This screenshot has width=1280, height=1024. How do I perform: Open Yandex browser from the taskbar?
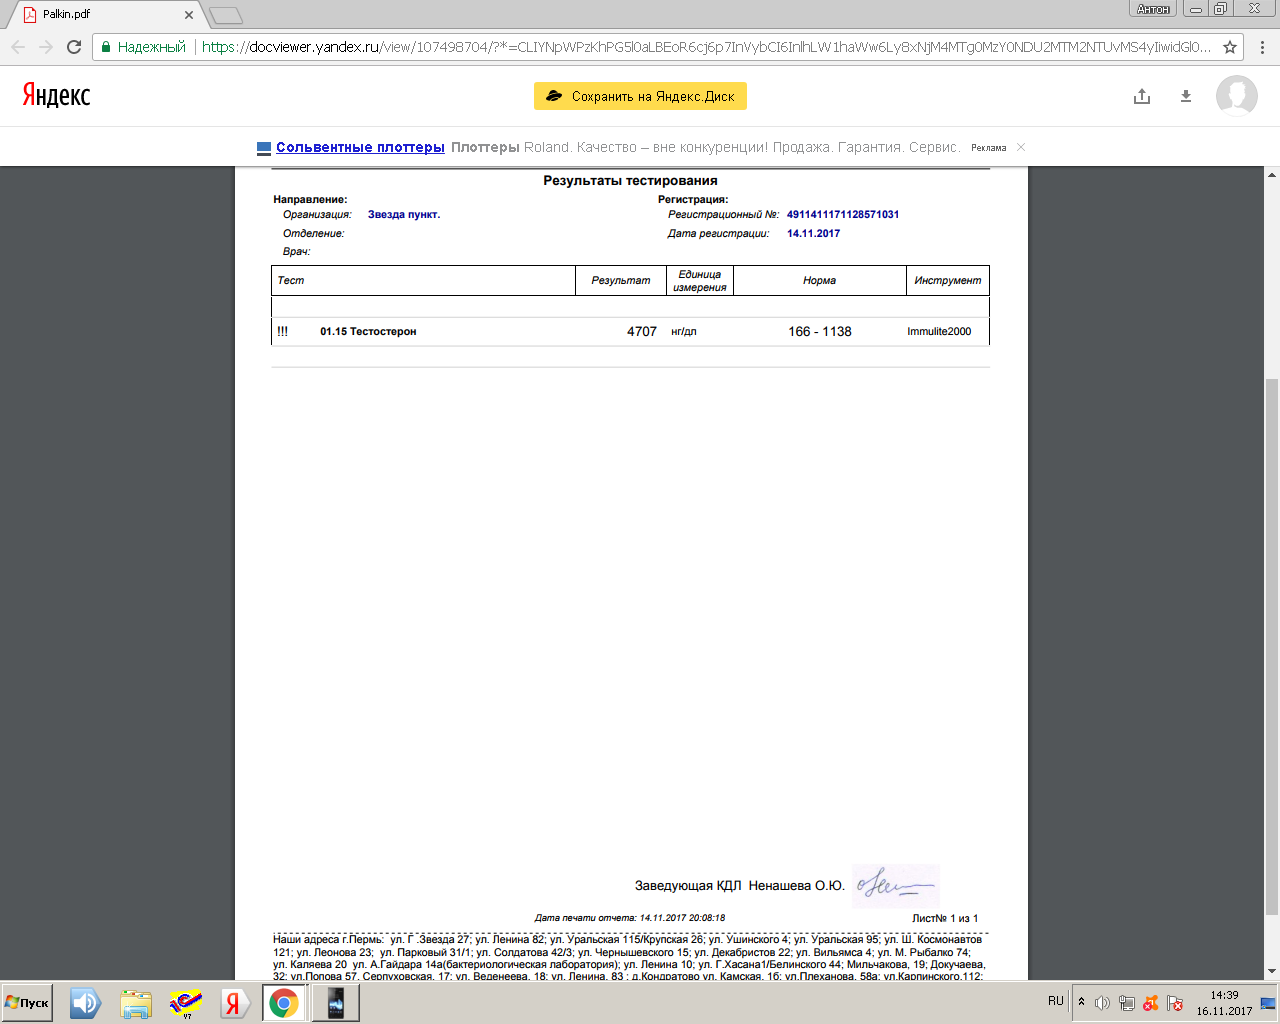pos(234,1003)
